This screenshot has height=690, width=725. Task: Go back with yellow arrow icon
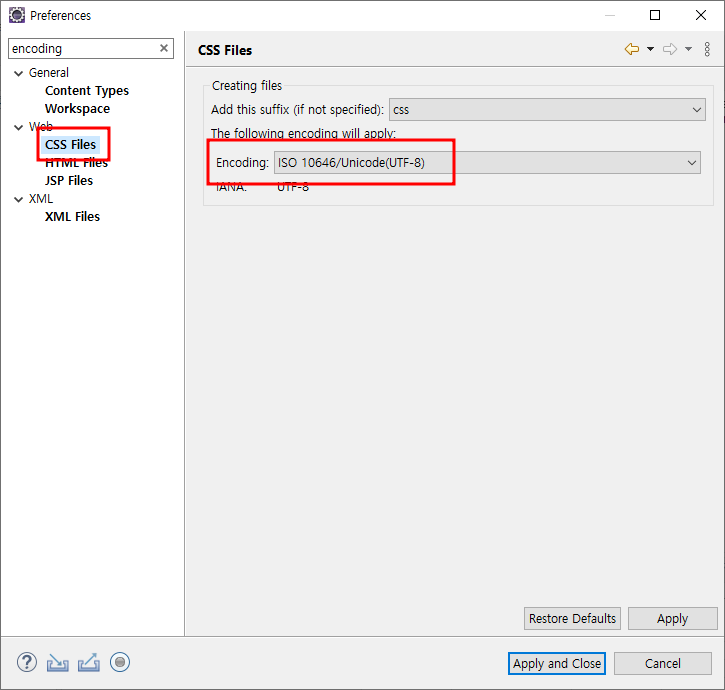click(632, 49)
